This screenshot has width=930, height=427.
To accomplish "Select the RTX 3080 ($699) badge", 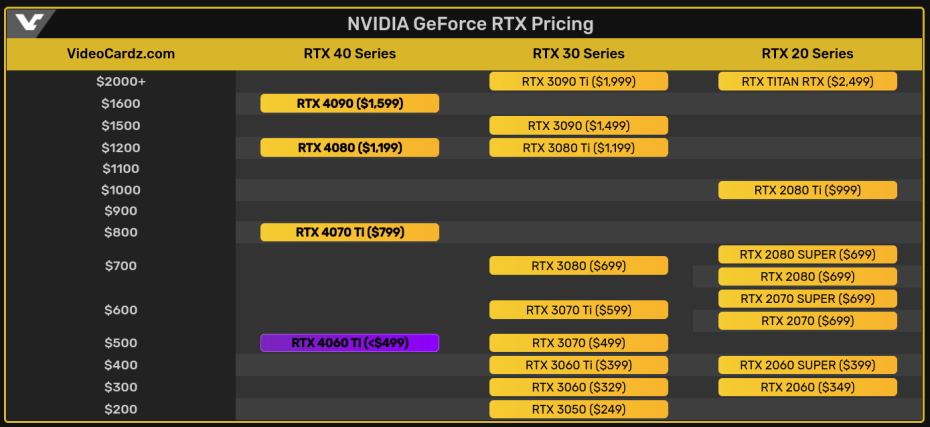I will click(x=578, y=265).
